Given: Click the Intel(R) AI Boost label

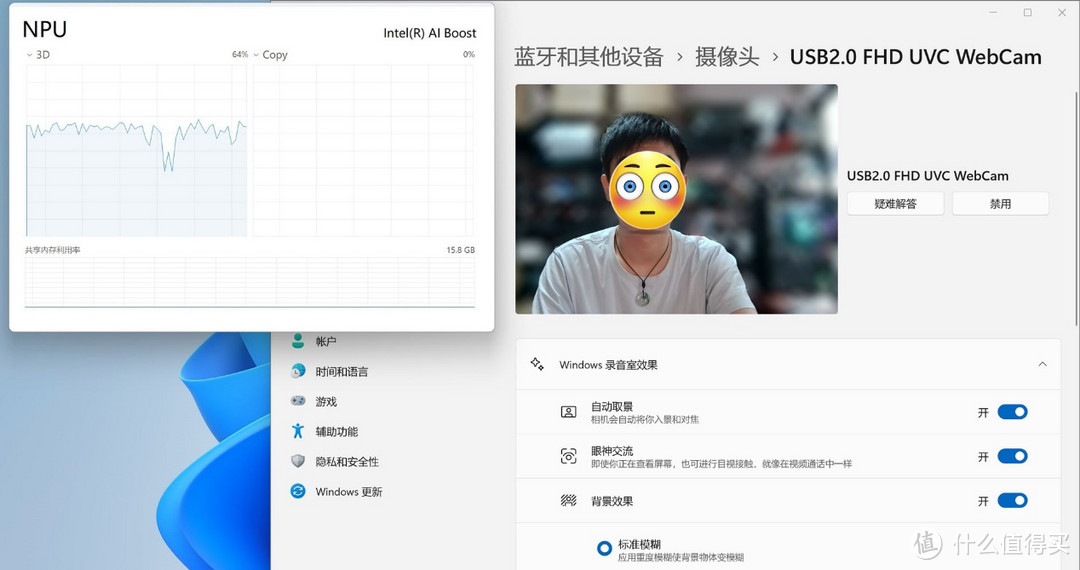Looking at the screenshot, I should click(430, 33).
